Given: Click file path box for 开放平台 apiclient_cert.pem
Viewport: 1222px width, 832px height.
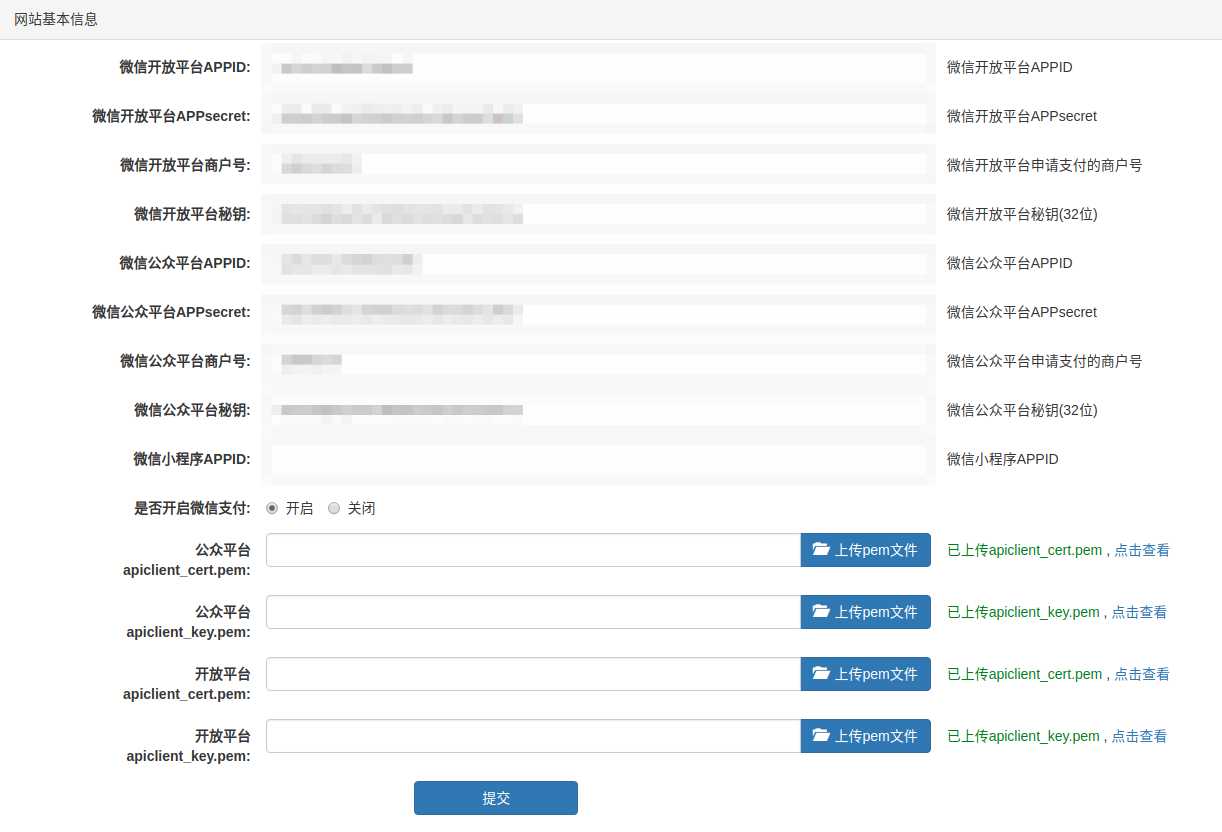Looking at the screenshot, I should (533, 674).
